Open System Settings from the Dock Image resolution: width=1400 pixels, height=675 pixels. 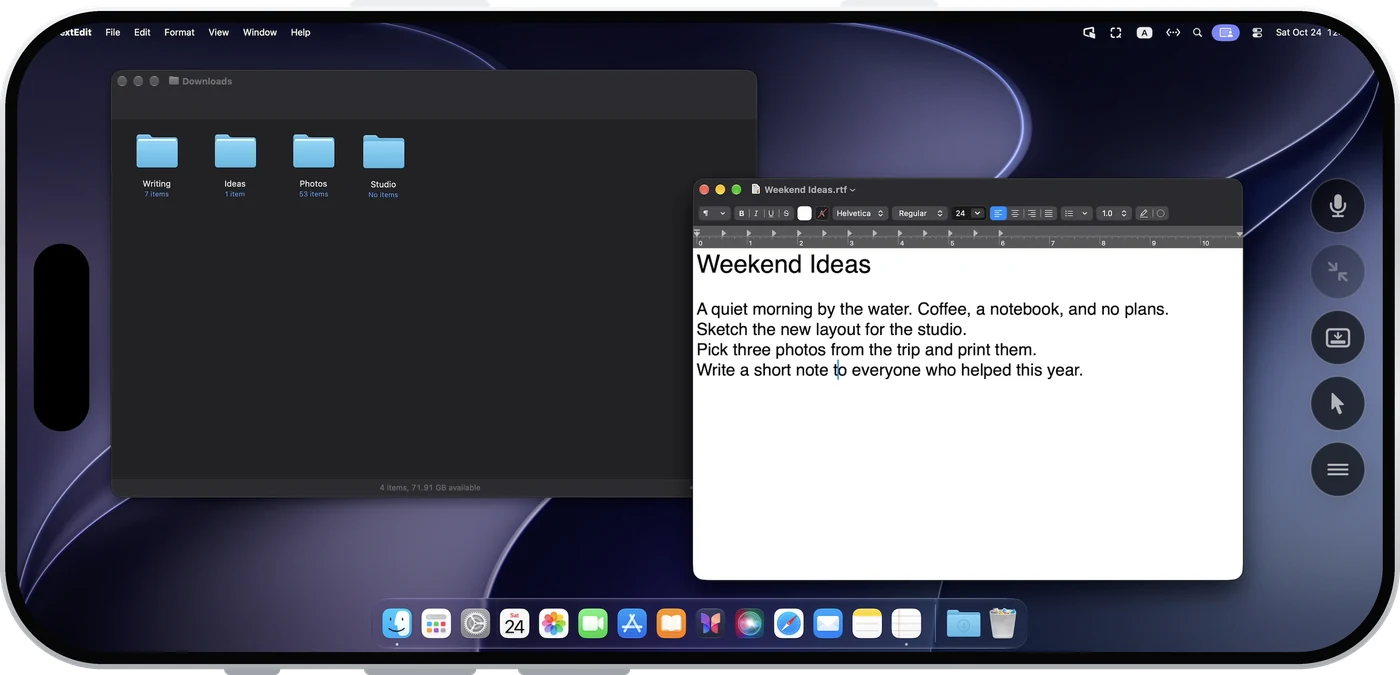tap(475, 624)
